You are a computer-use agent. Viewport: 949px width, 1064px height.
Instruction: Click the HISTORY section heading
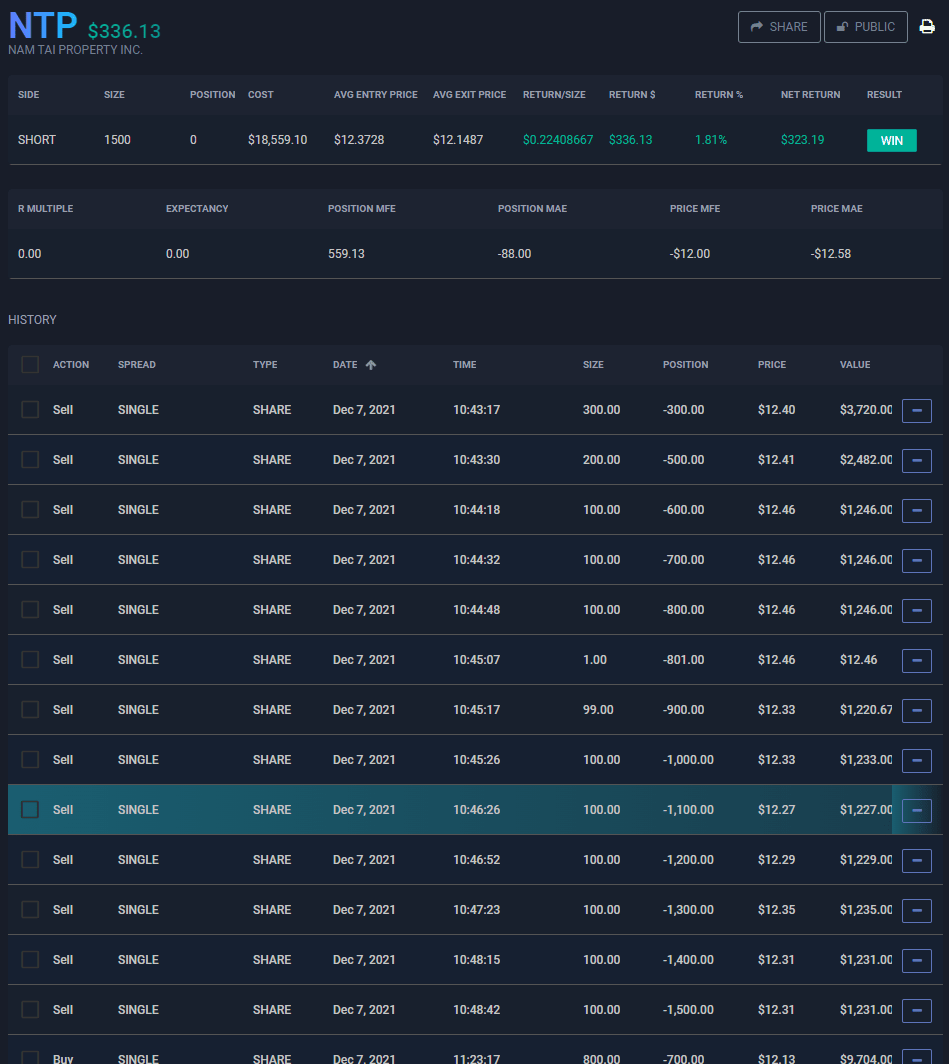pos(32,320)
